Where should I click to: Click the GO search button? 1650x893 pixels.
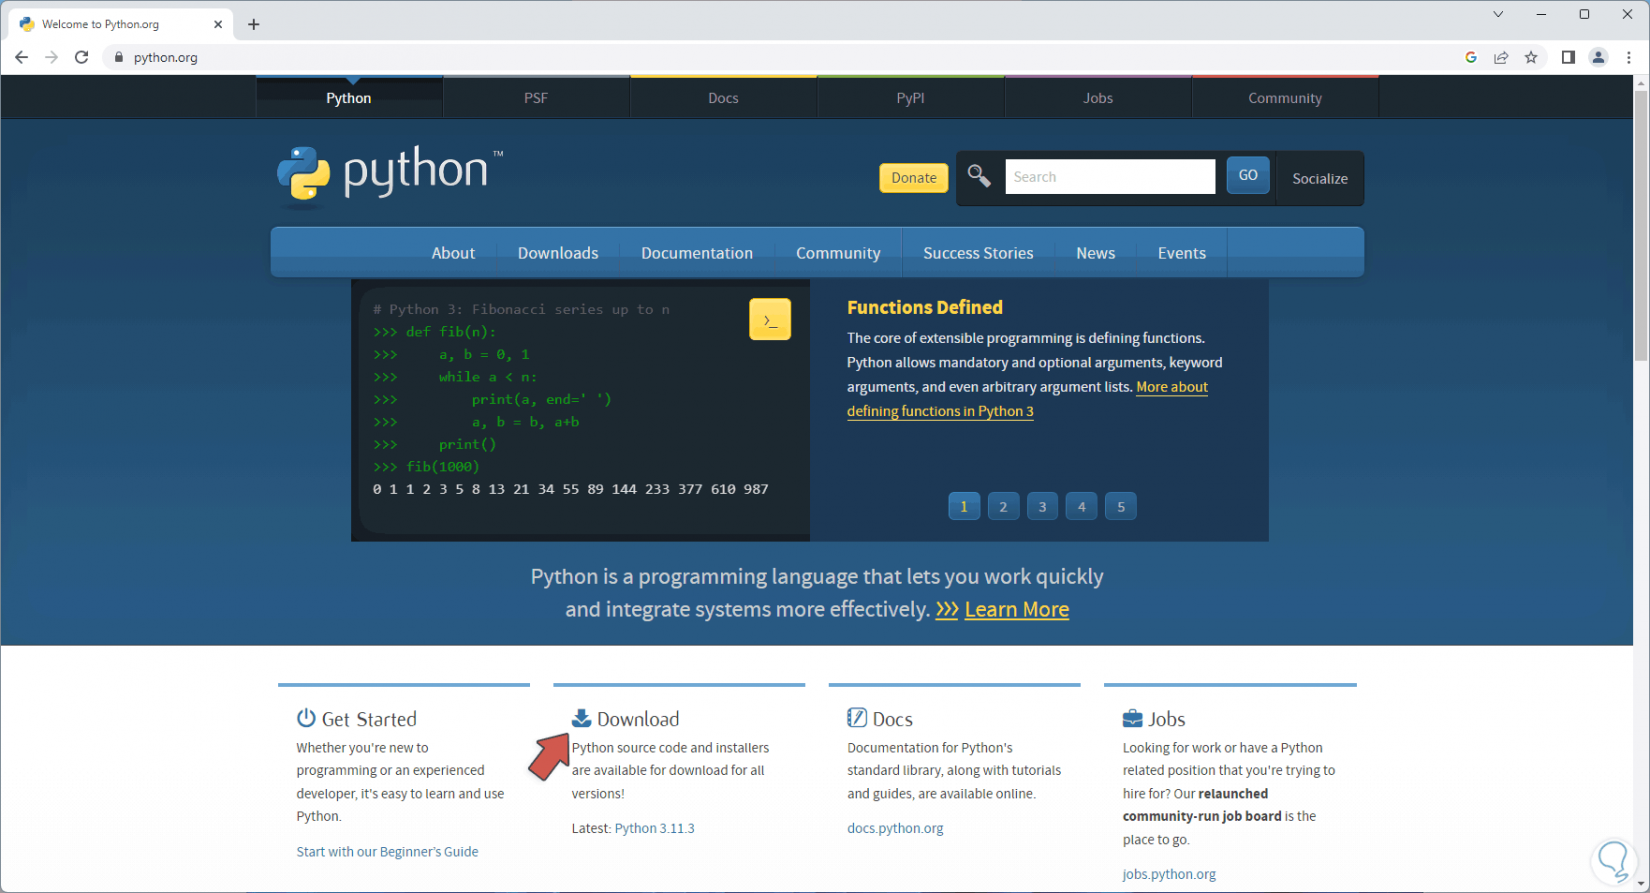tap(1248, 175)
